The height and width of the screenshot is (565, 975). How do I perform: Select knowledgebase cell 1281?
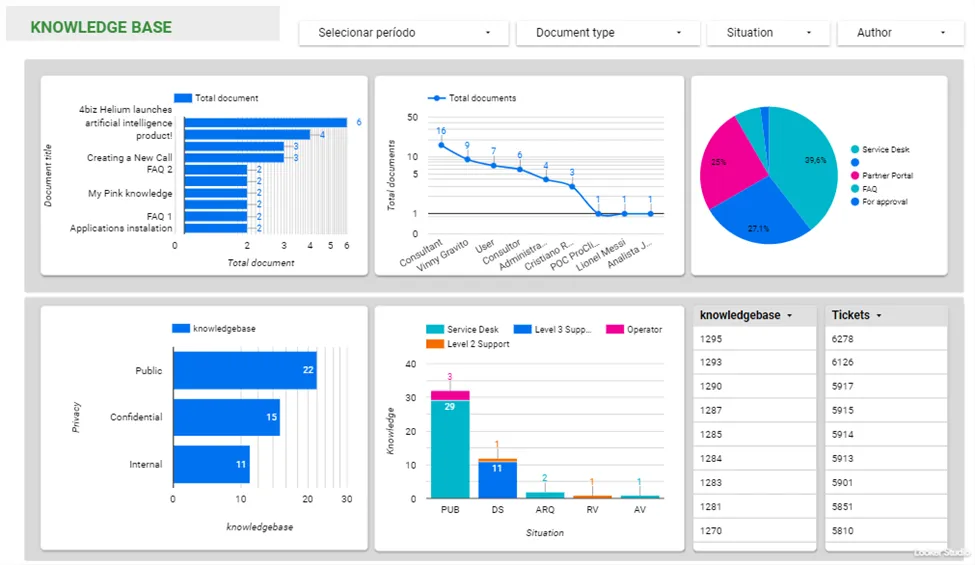click(x=754, y=507)
